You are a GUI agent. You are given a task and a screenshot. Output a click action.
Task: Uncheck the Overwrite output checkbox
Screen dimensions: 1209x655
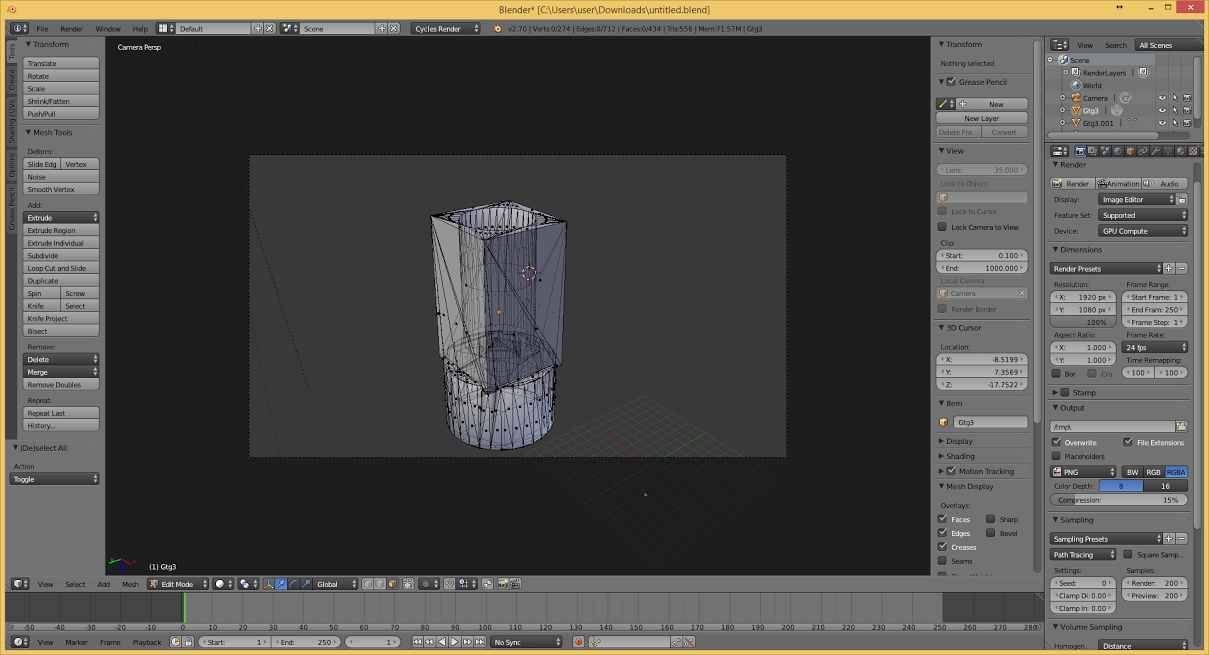[x=1057, y=442]
